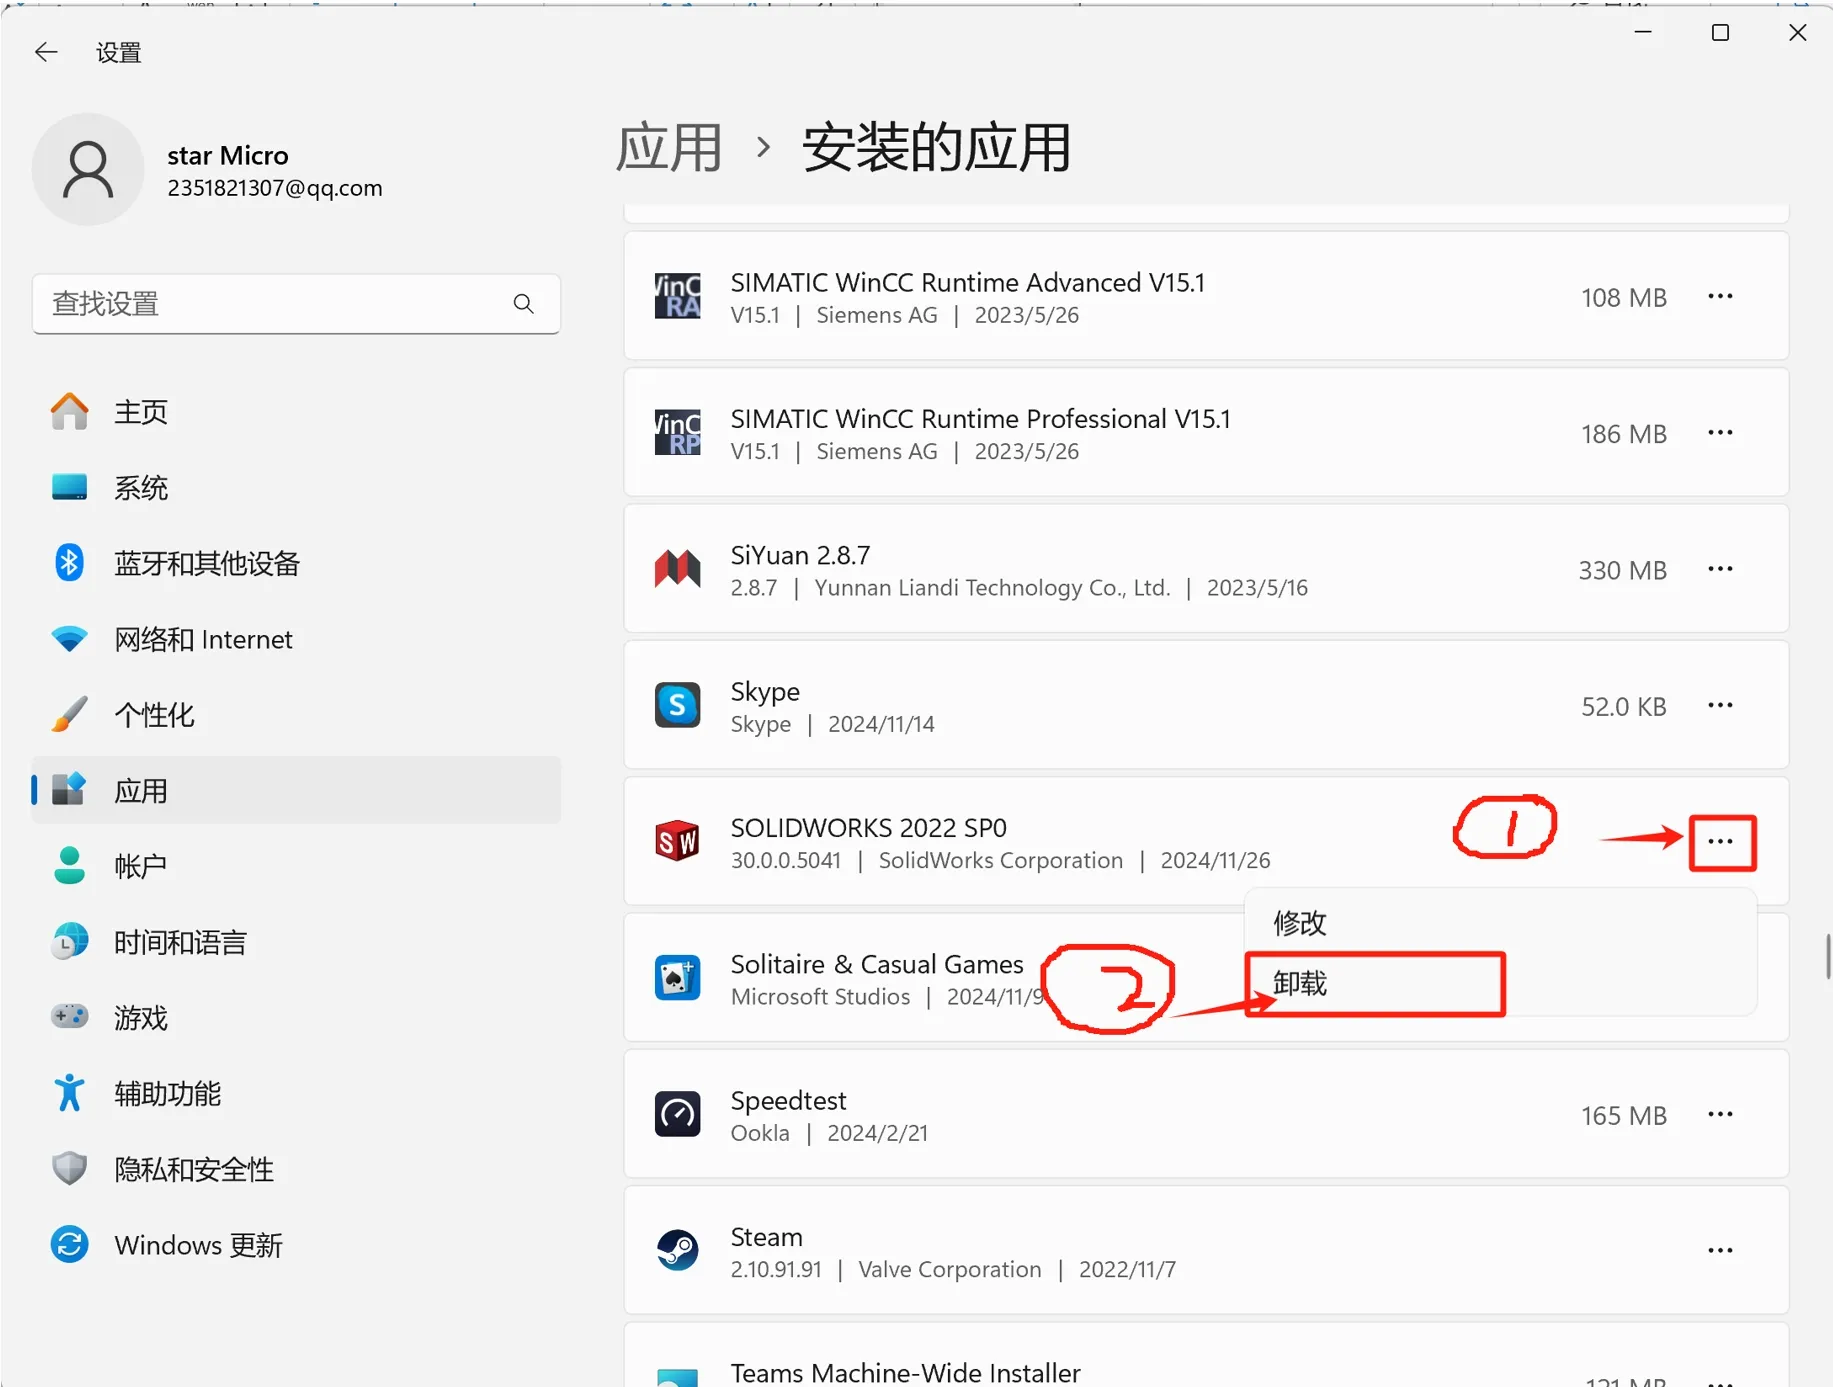The image size is (1833, 1387).
Task: Go back with the arrow icon
Action: [x=46, y=52]
